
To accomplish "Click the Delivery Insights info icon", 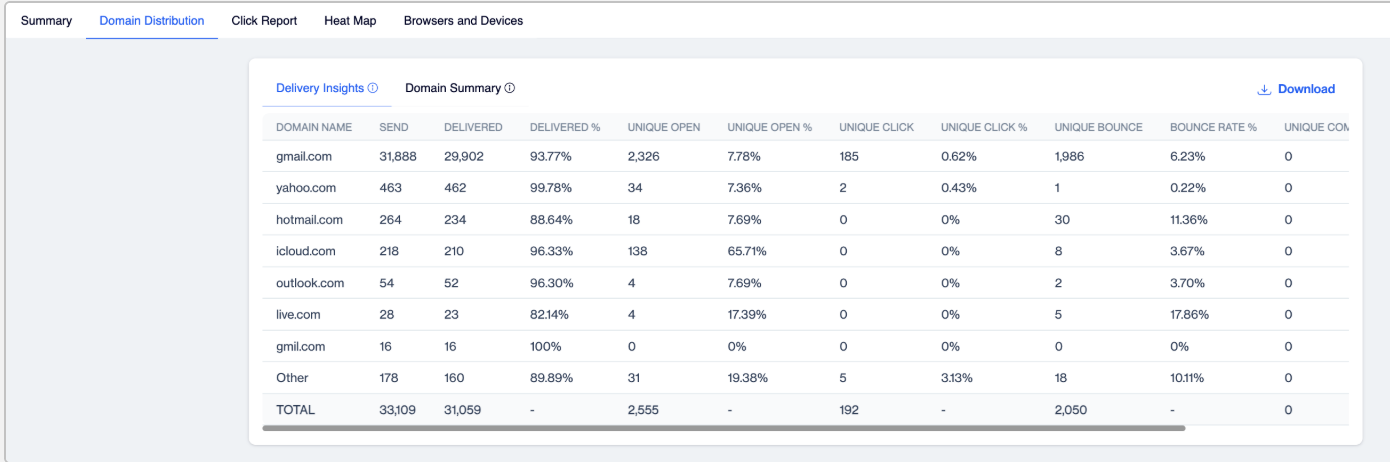I will [x=373, y=88].
